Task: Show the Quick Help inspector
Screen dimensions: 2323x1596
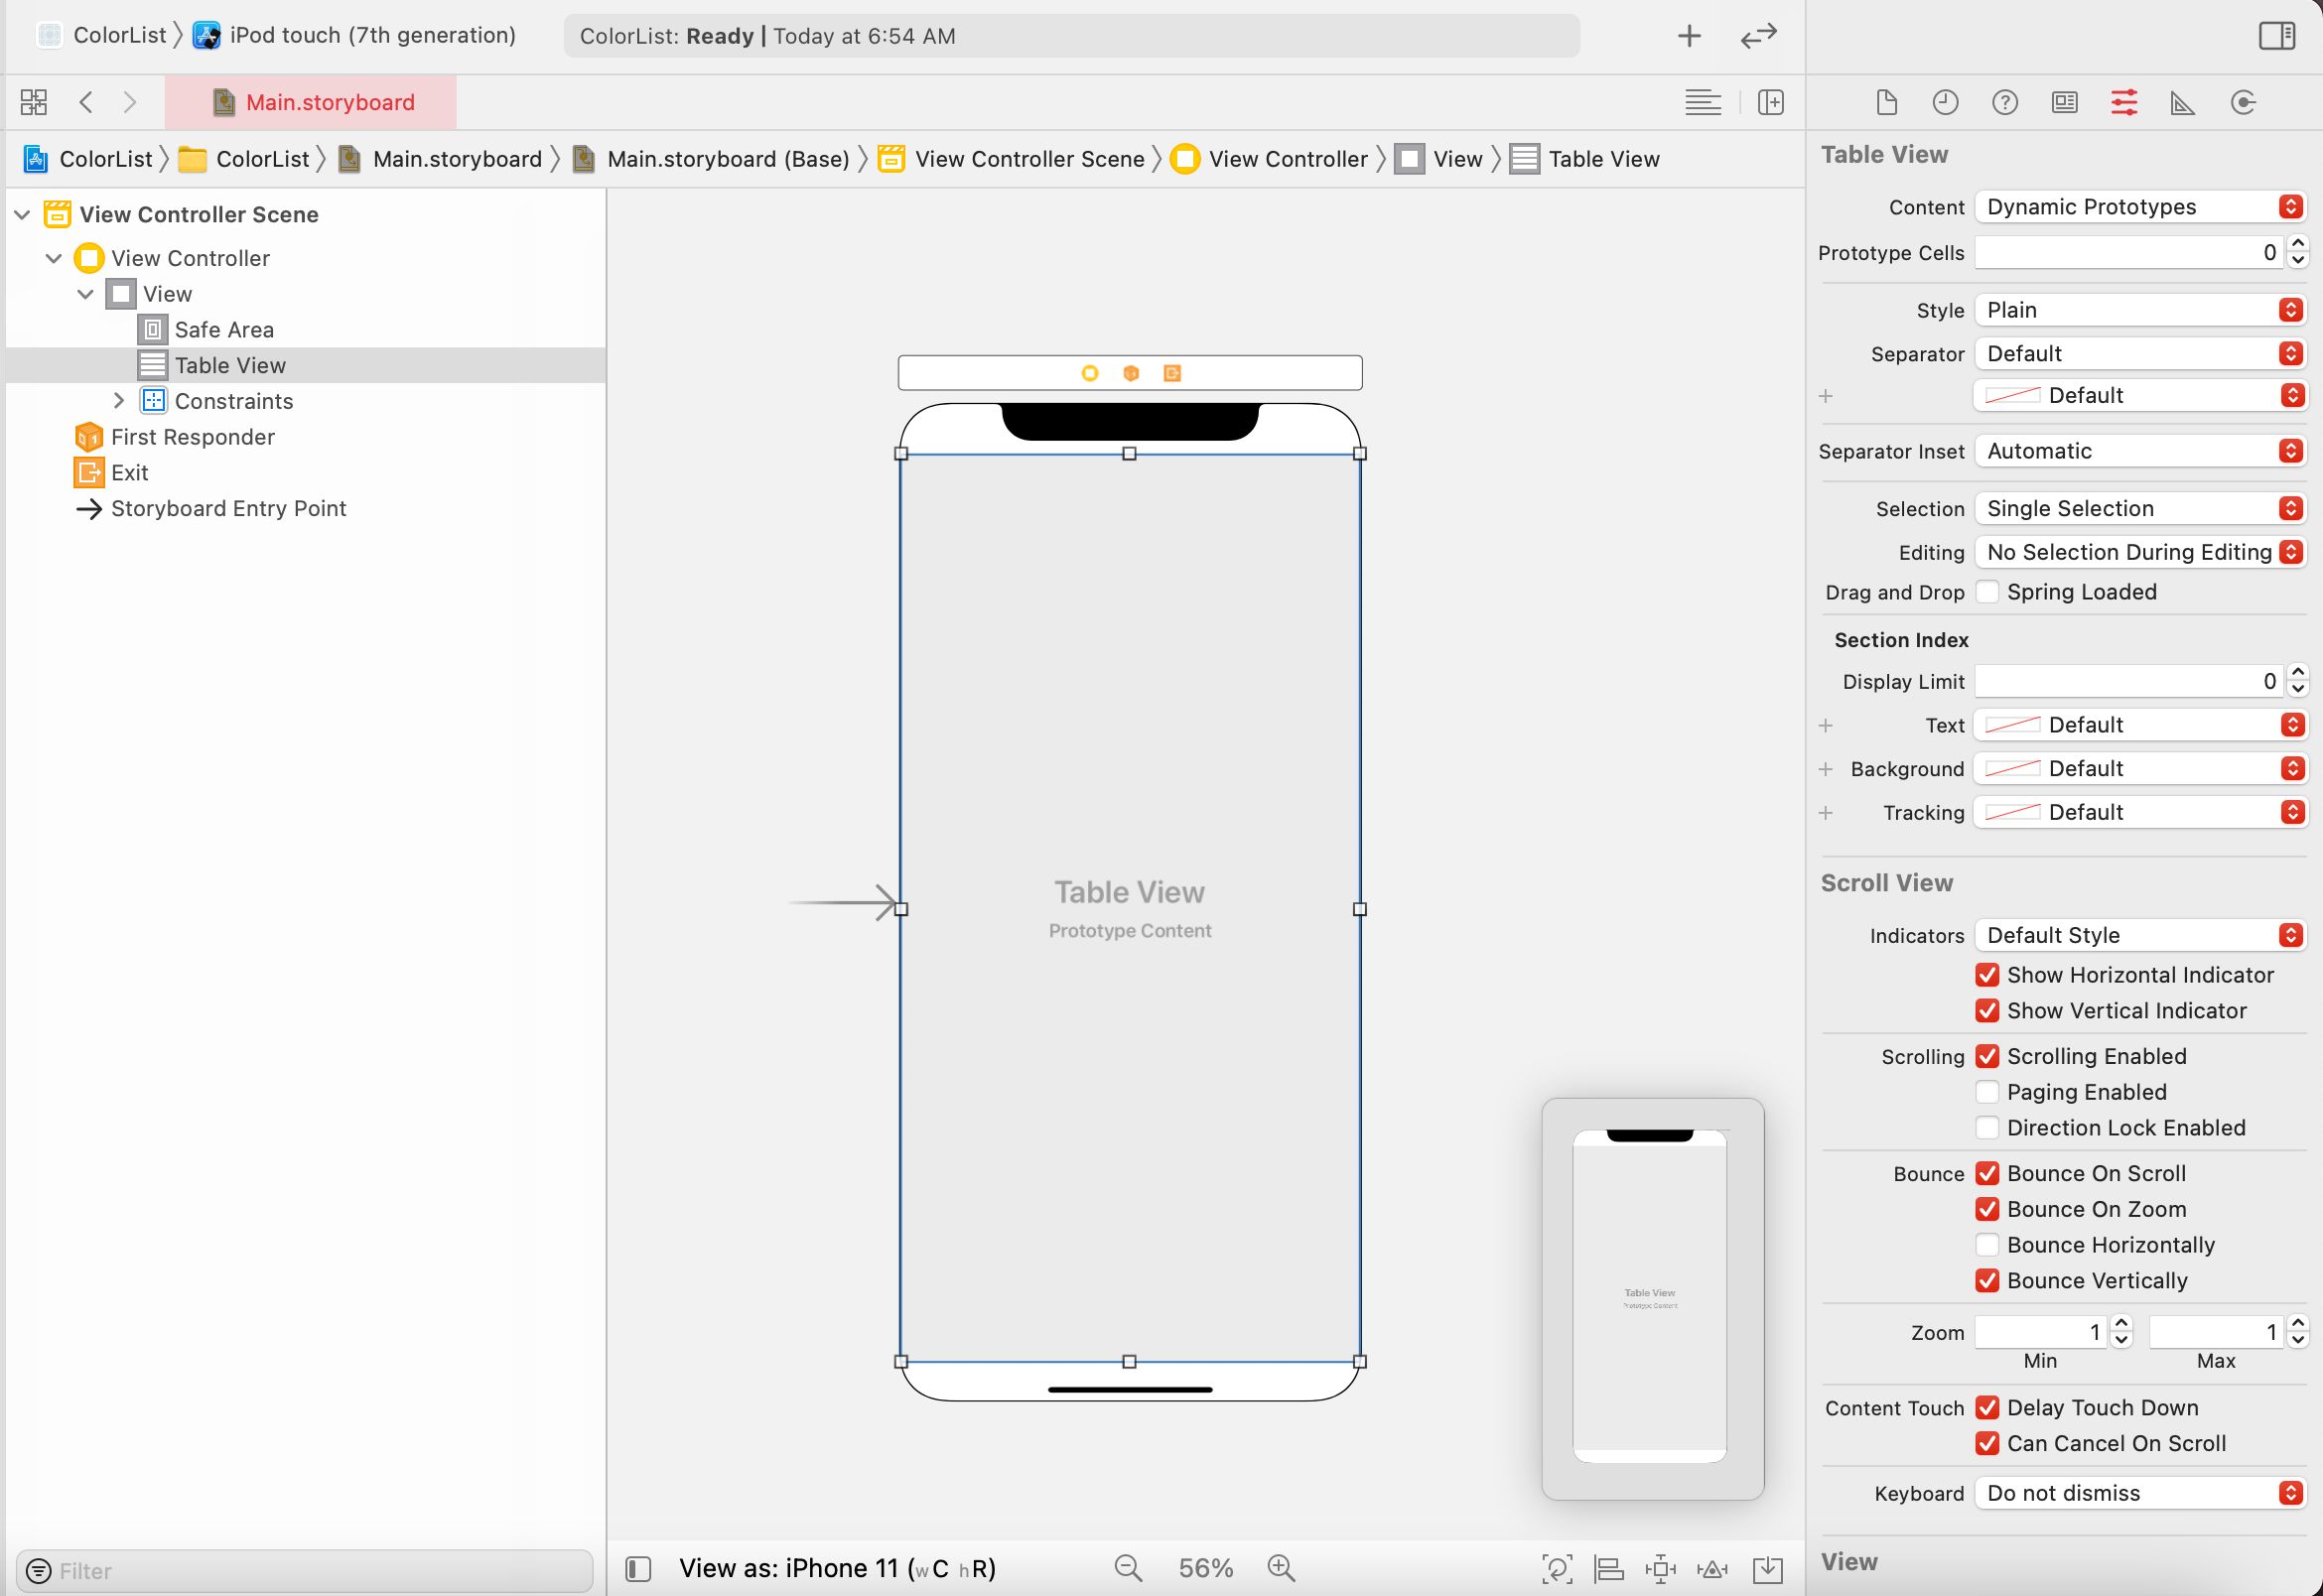Action: [x=2004, y=103]
